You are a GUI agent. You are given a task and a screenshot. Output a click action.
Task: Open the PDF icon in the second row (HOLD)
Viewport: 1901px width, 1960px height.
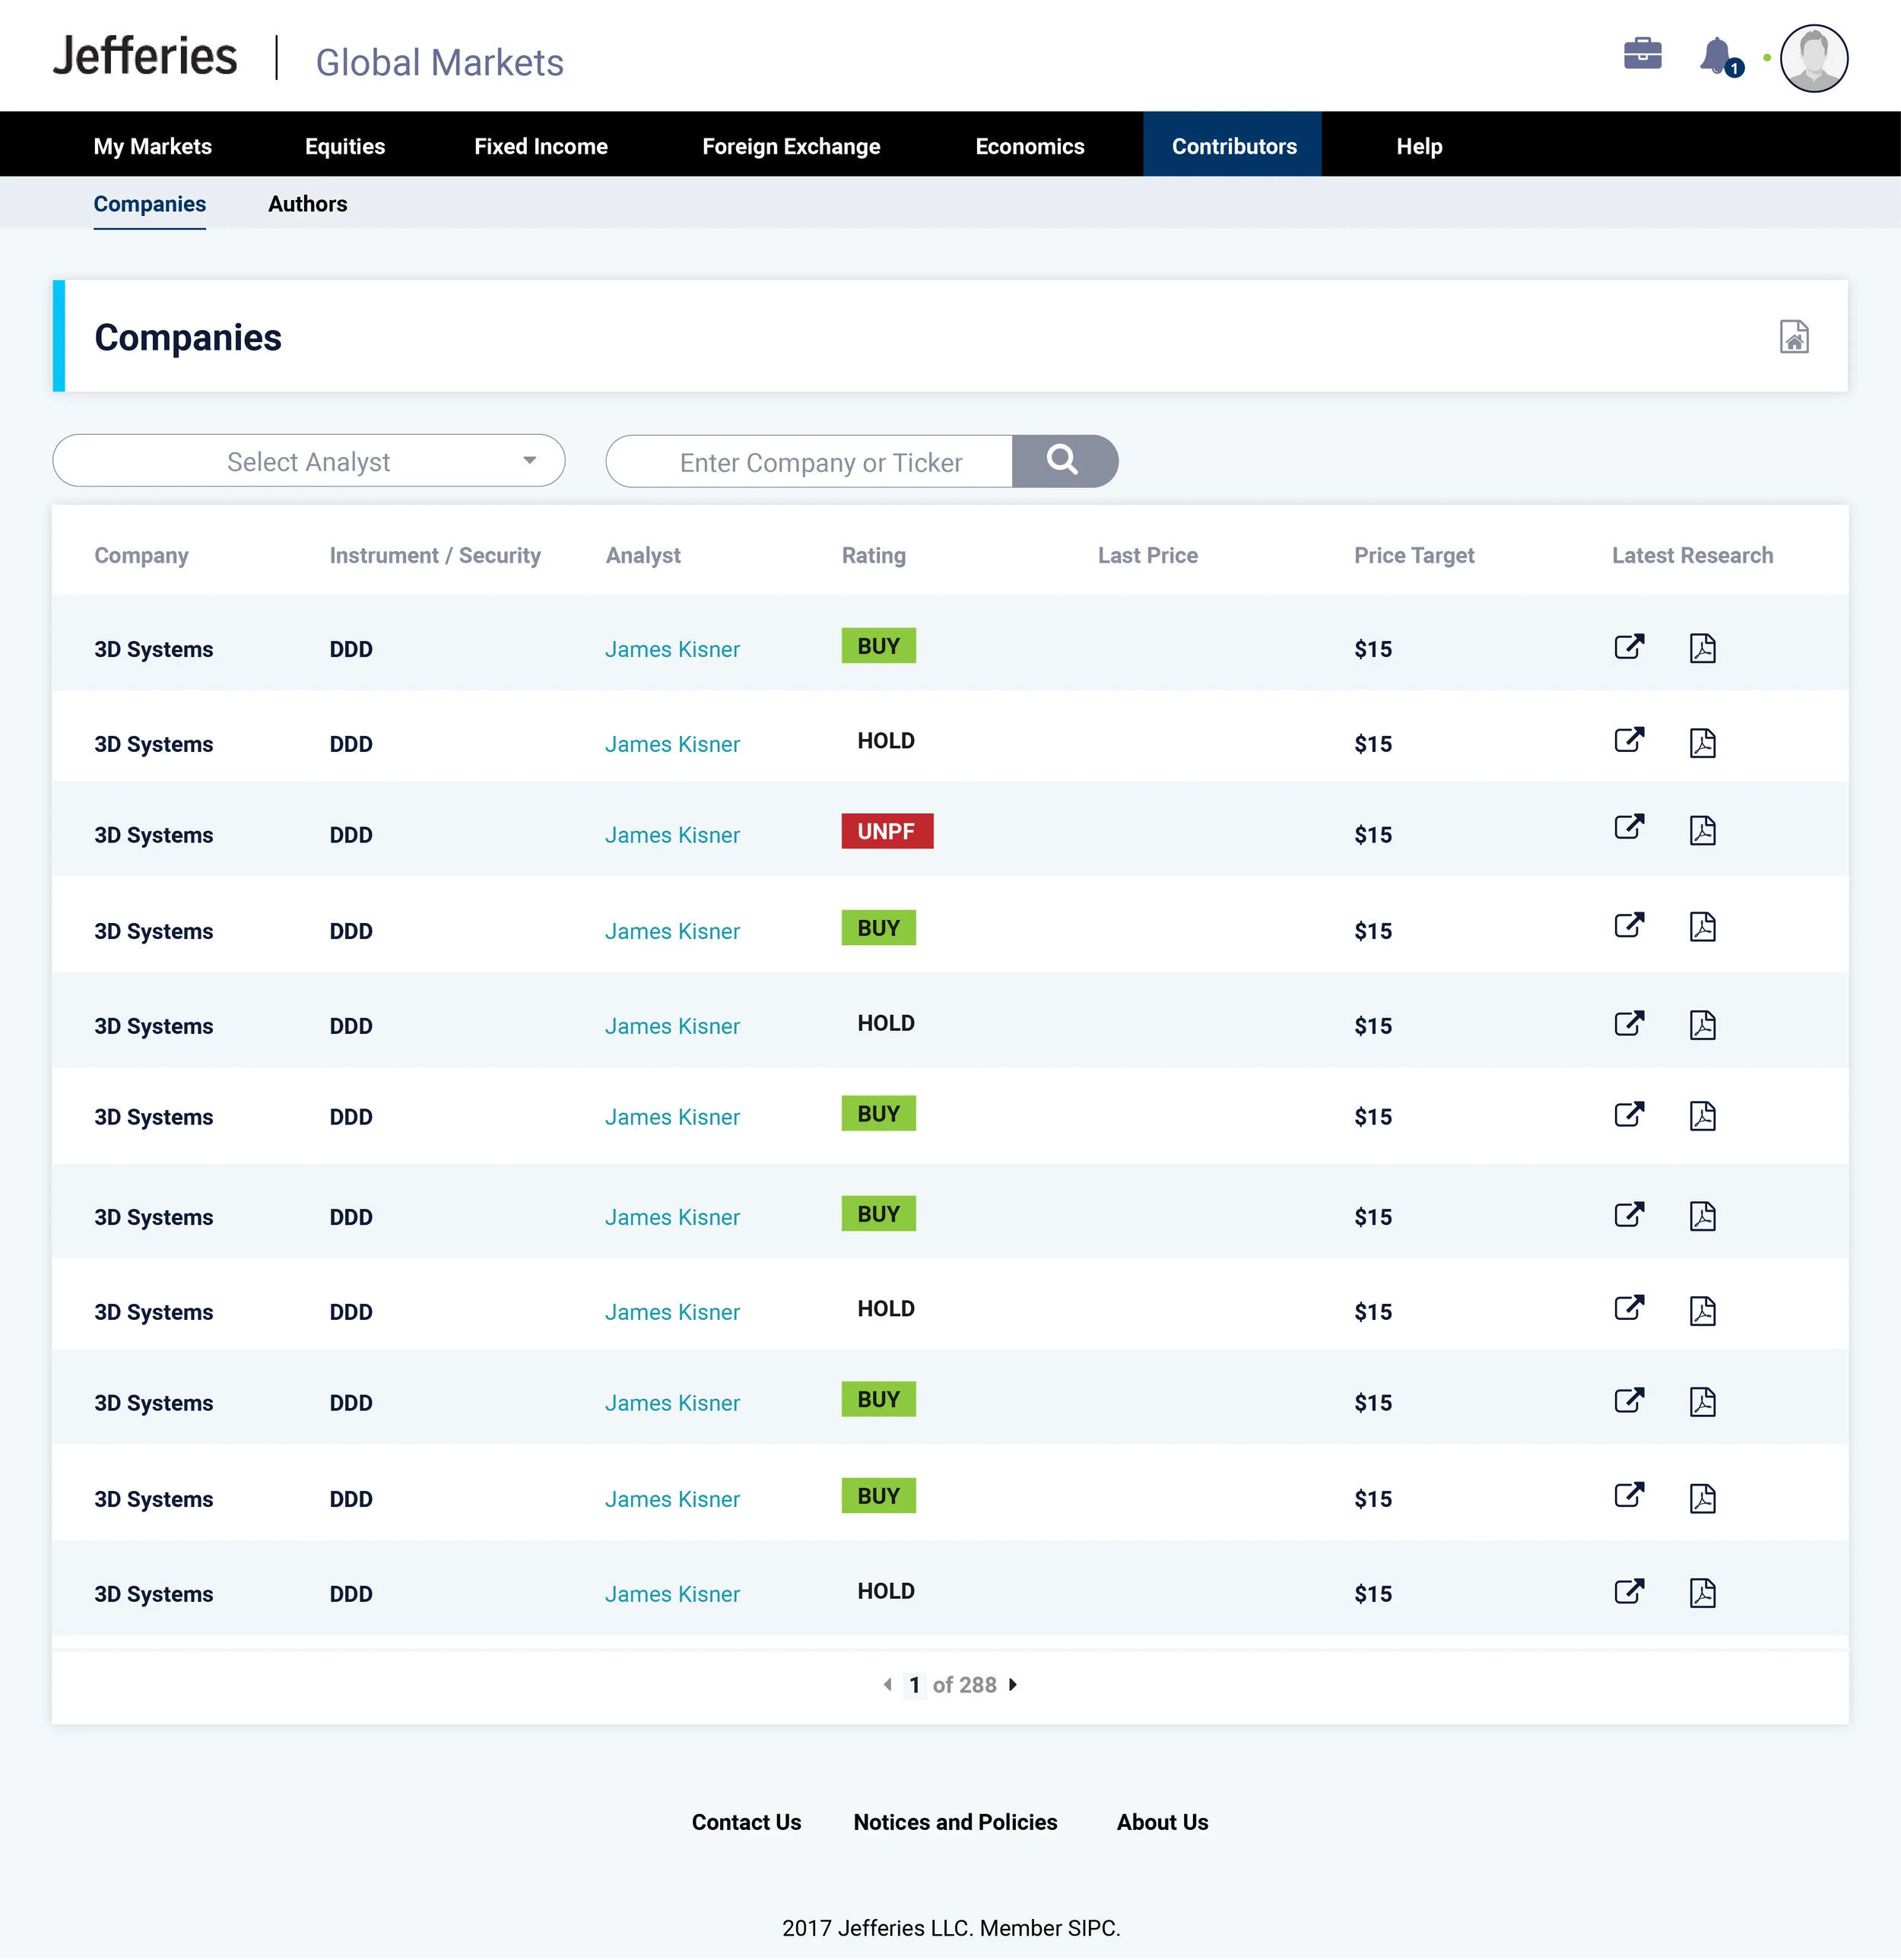tap(1702, 743)
